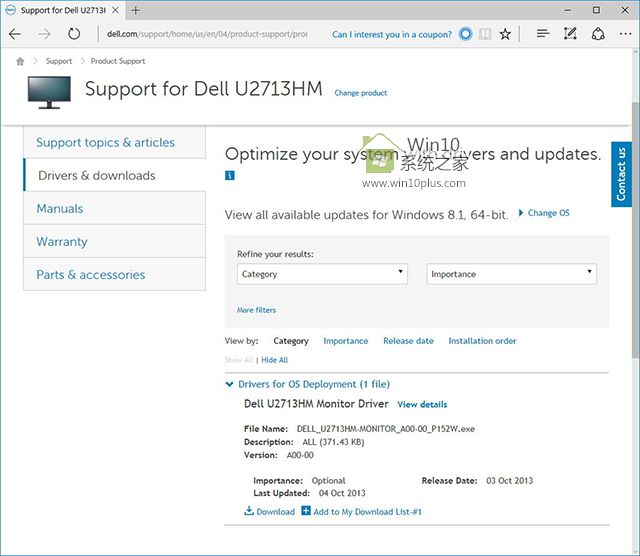Click the Dell U2713HM Monitor Driver title

(x=316, y=404)
